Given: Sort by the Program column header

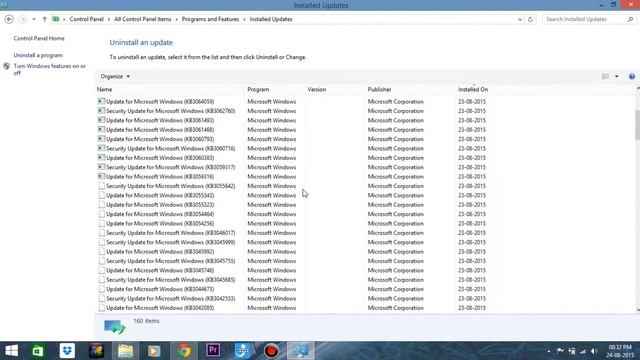Looking at the screenshot, I should [258, 89].
